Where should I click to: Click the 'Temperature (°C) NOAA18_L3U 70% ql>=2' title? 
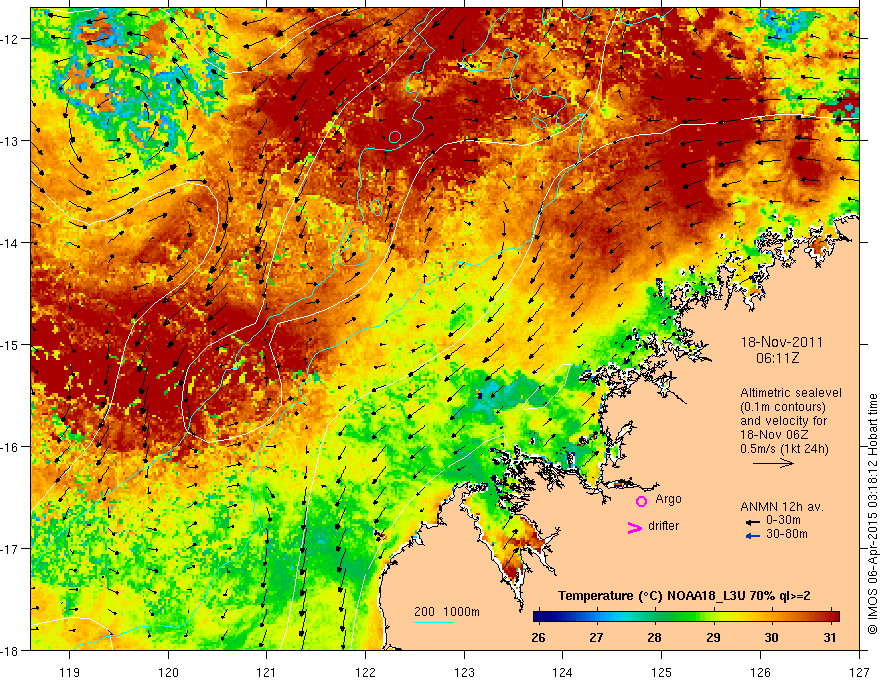pos(684,596)
